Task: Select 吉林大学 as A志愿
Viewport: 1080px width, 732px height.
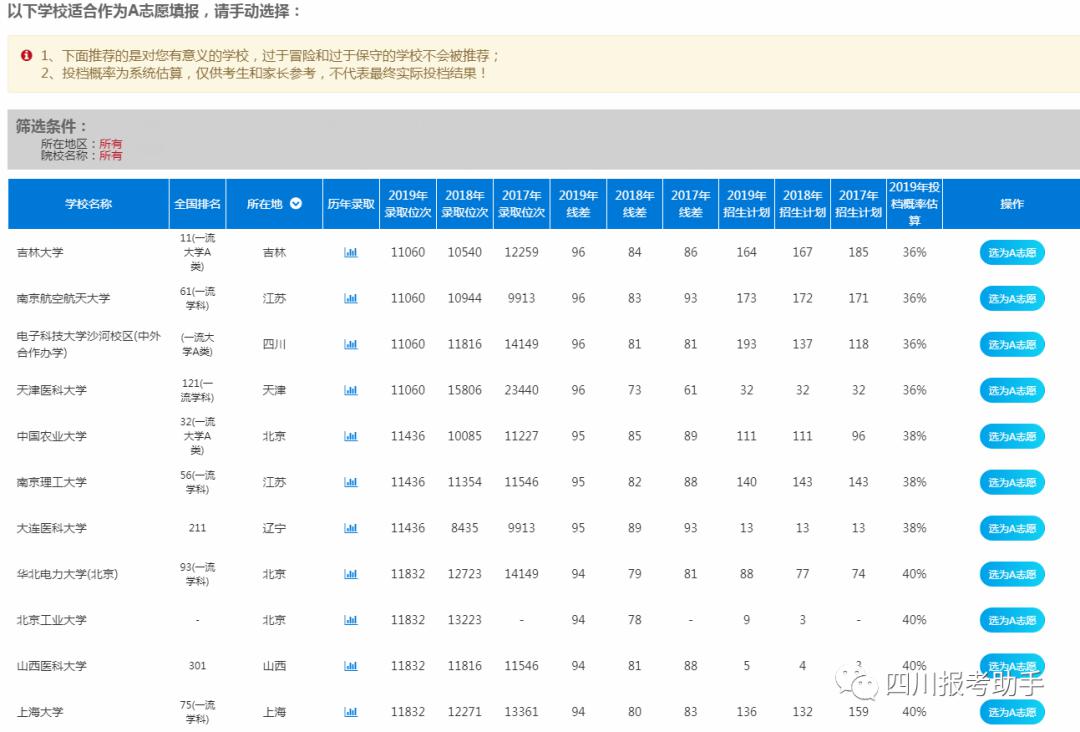Action: coord(1012,253)
